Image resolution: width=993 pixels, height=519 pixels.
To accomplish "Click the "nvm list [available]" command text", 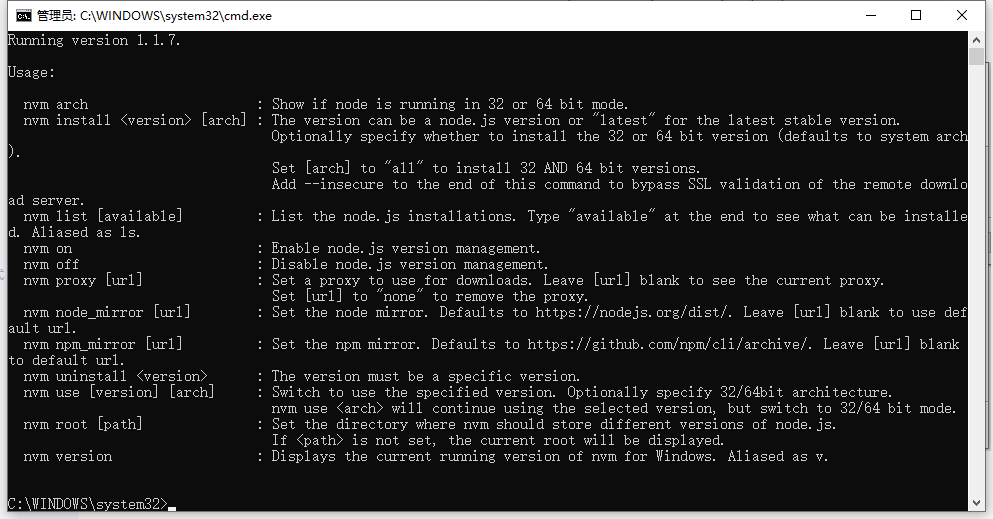I will point(103,216).
